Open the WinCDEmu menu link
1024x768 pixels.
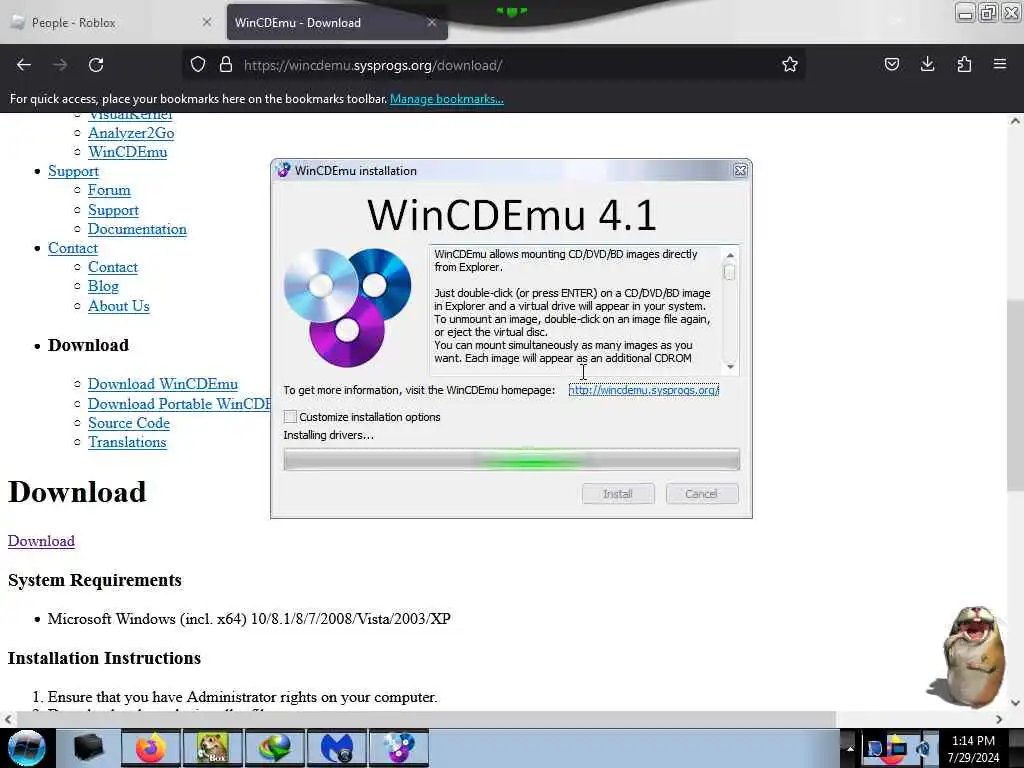pyautogui.click(x=127, y=152)
